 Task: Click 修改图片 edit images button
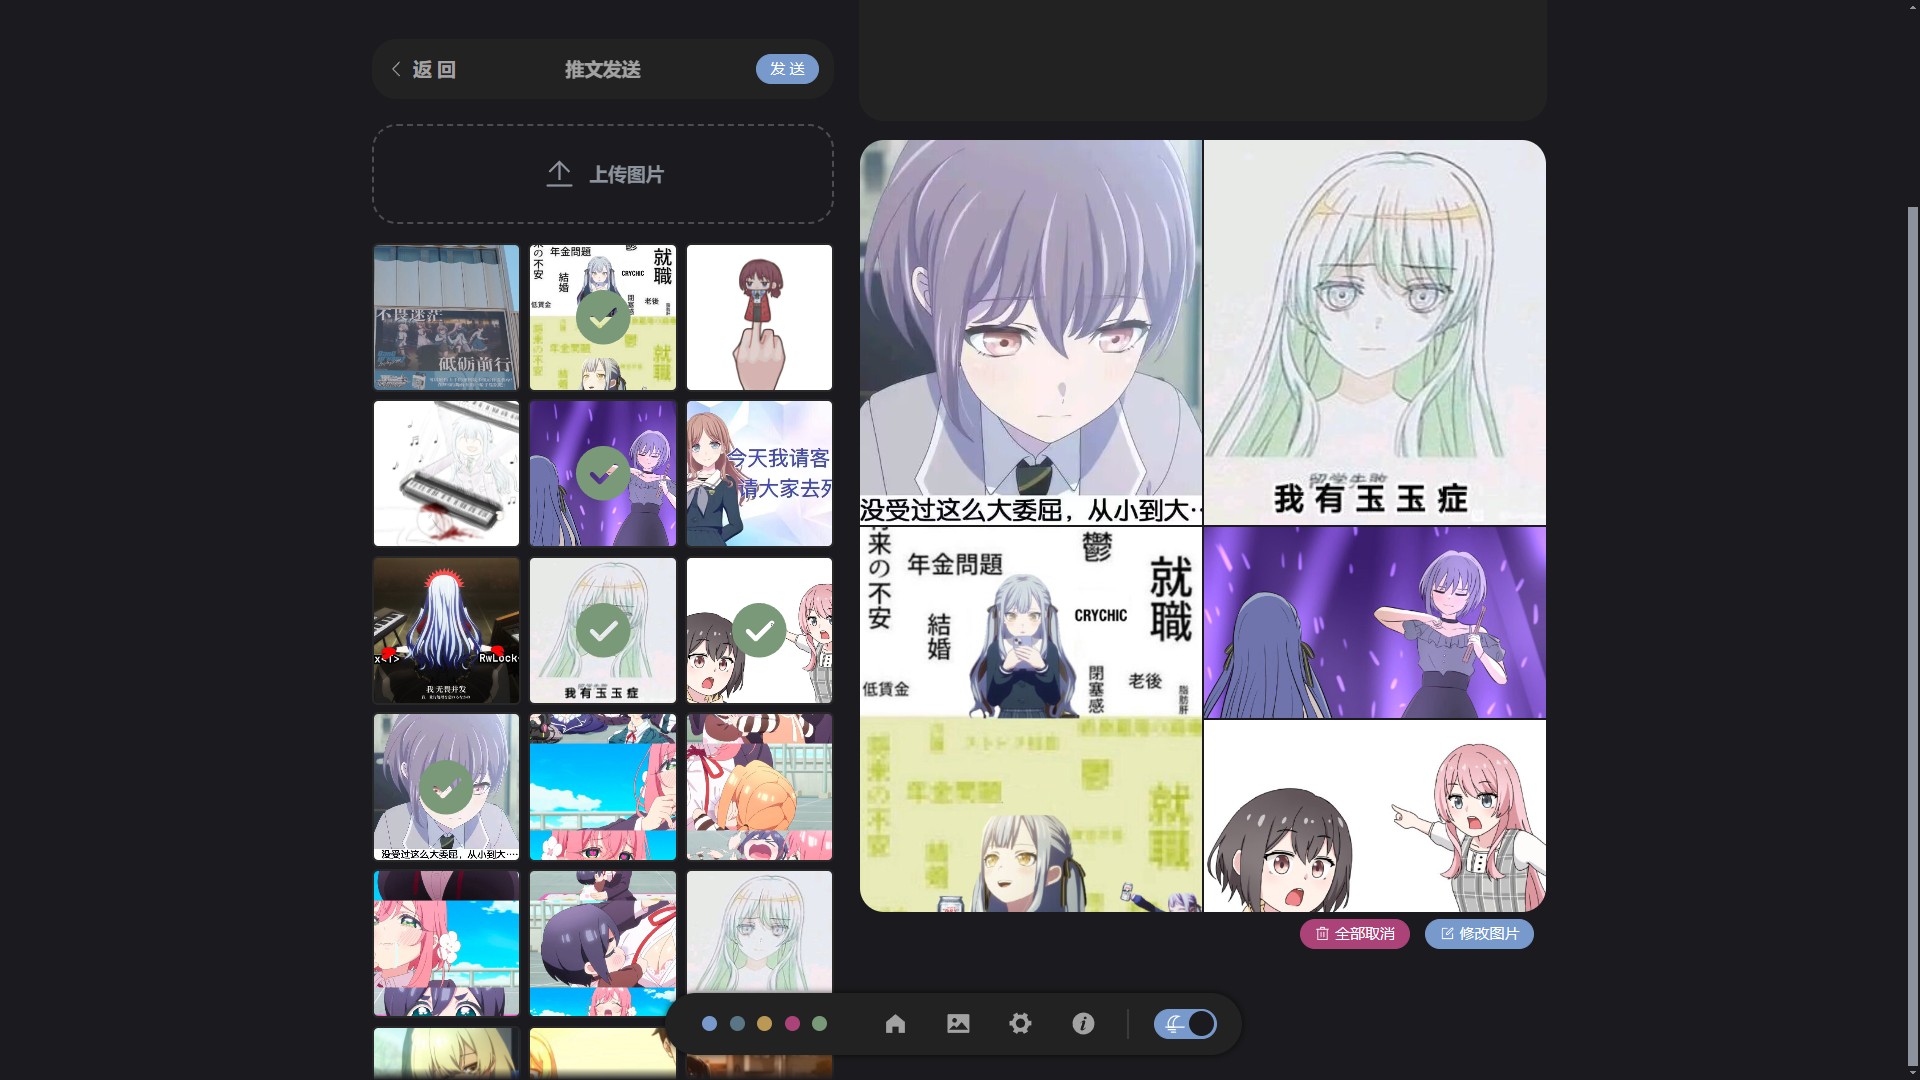(1479, 933)
